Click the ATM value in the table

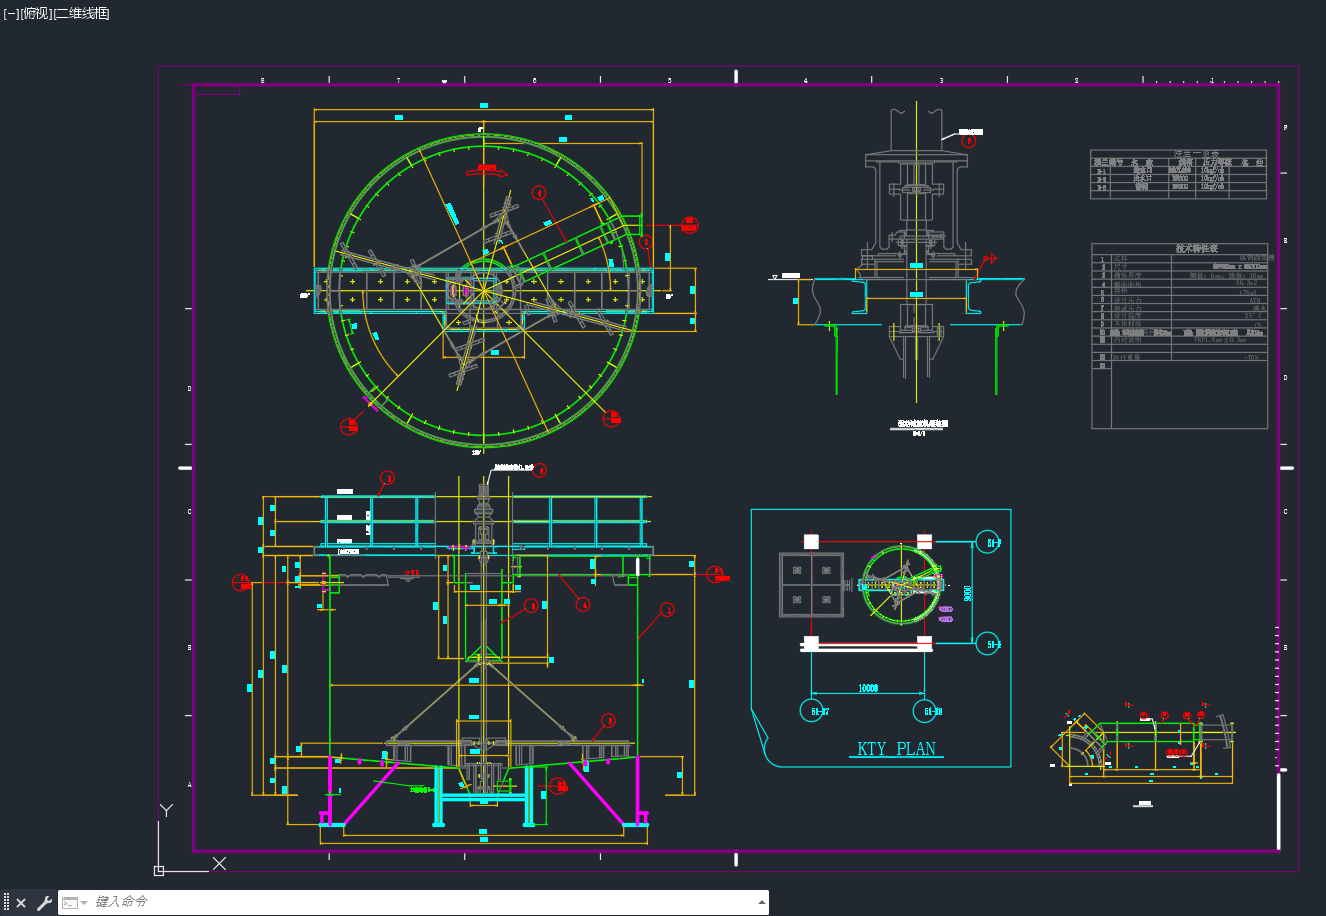pos(1255,300)
